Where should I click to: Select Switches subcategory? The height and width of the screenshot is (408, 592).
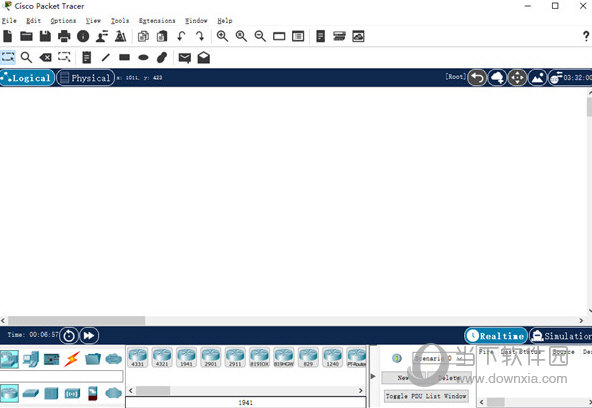coord(31,393)
